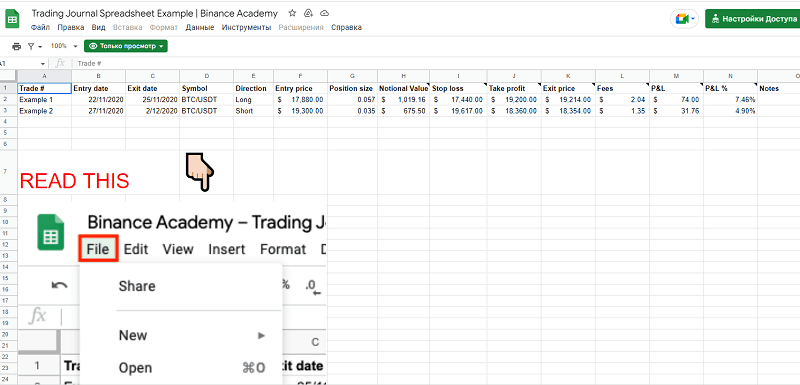Select the 'Example 2' cell
800x385 pixels.
44,111
